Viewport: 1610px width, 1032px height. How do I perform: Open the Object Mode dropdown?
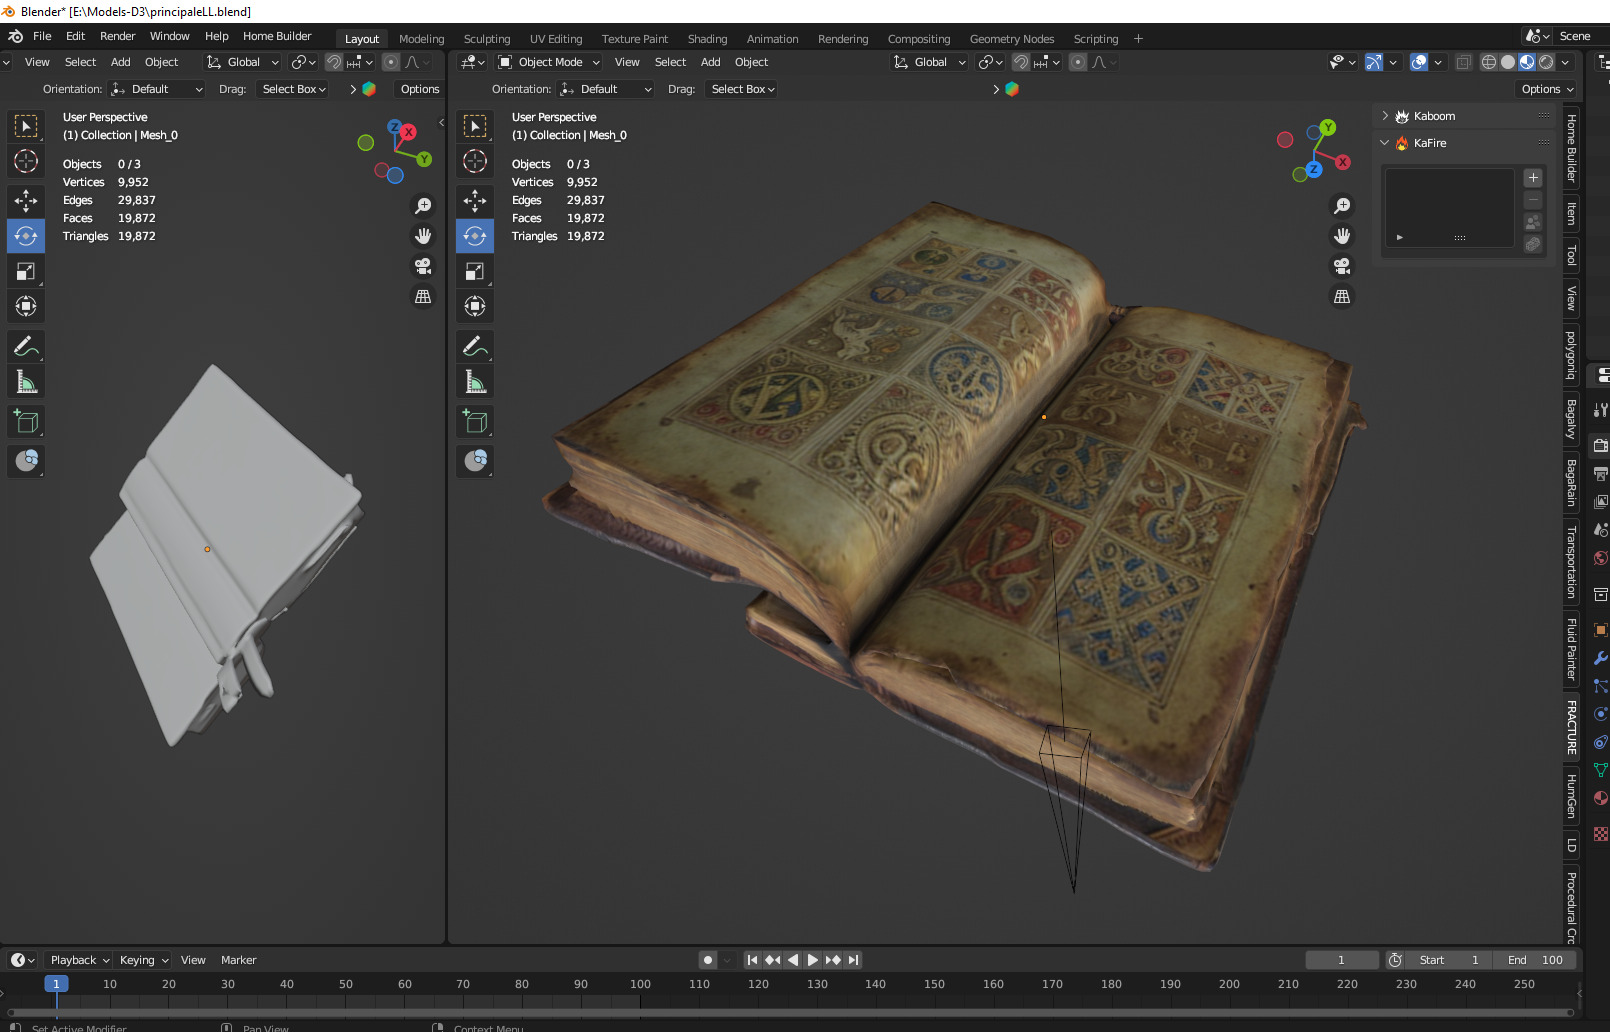coord(549,62)
